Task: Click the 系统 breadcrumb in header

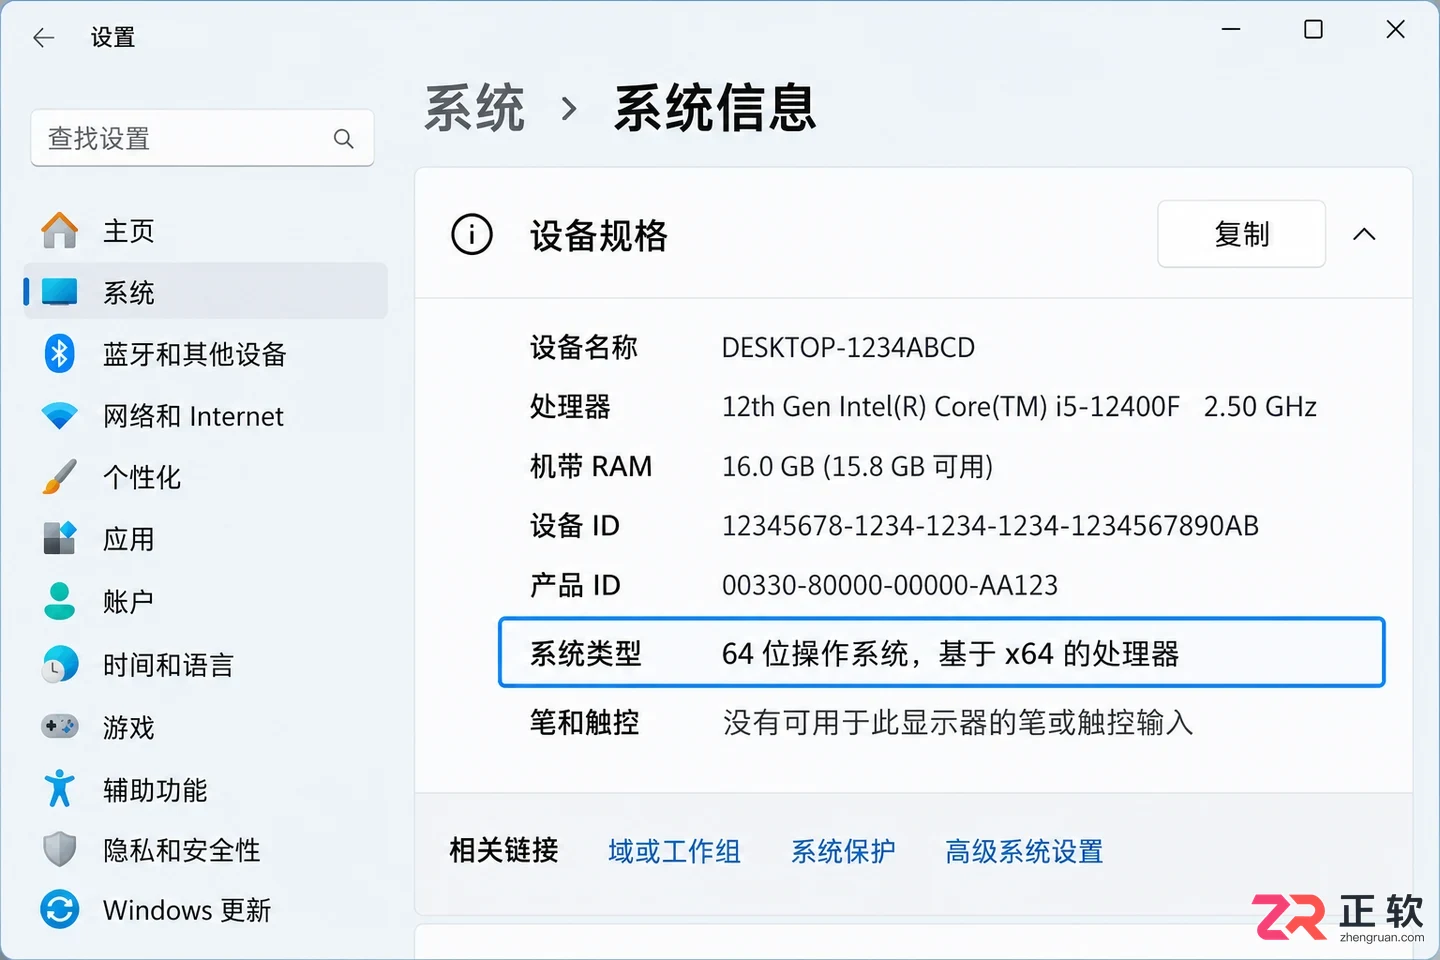Action: point(475,108)
